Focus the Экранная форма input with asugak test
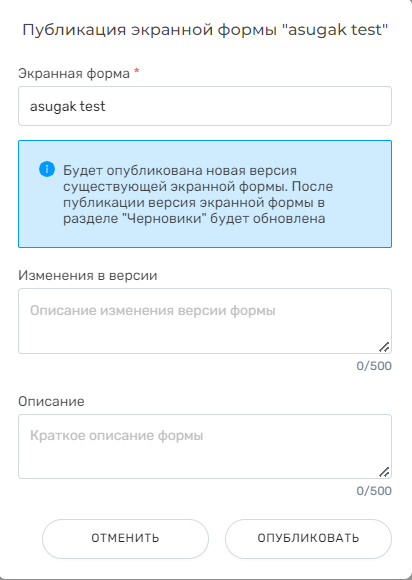Viewport: 412px width, 580px height. point(205,106)
